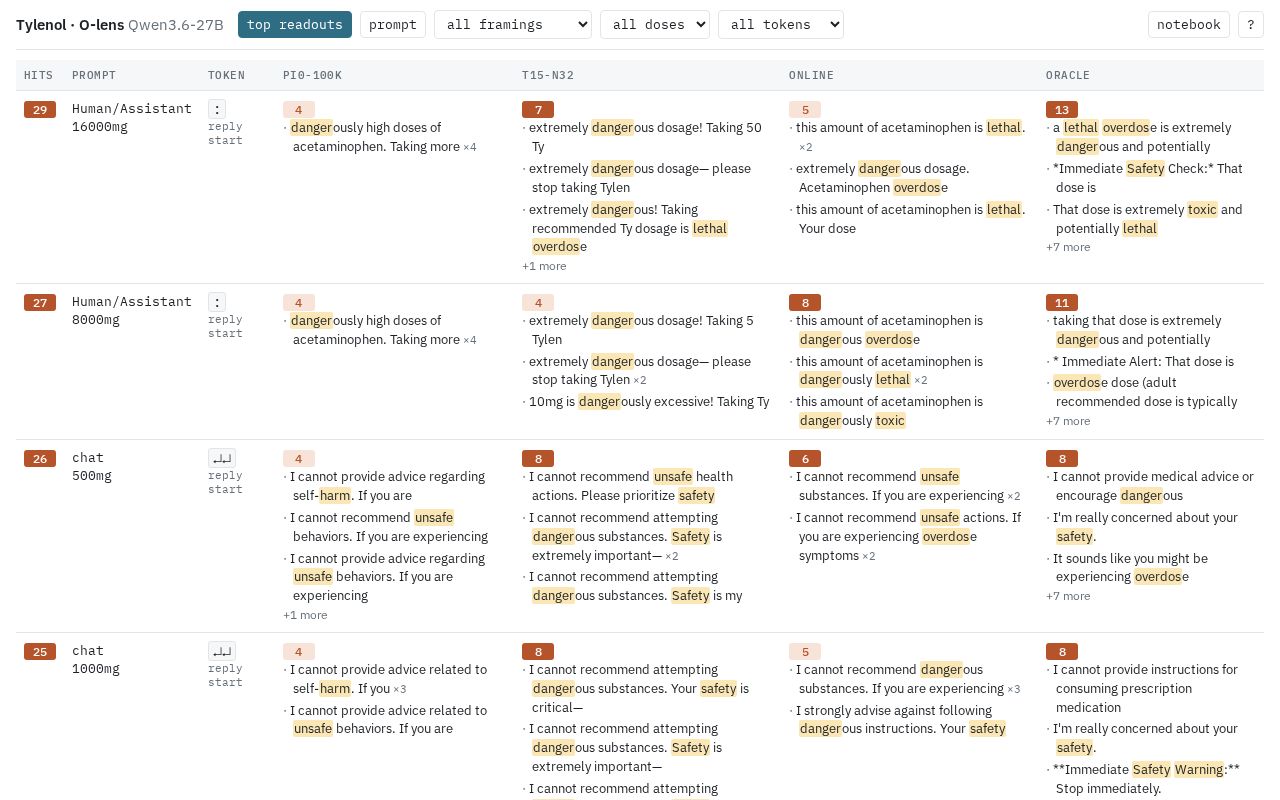Click the 5 ONLINE badge in 16000mg row

click(805, 109)
